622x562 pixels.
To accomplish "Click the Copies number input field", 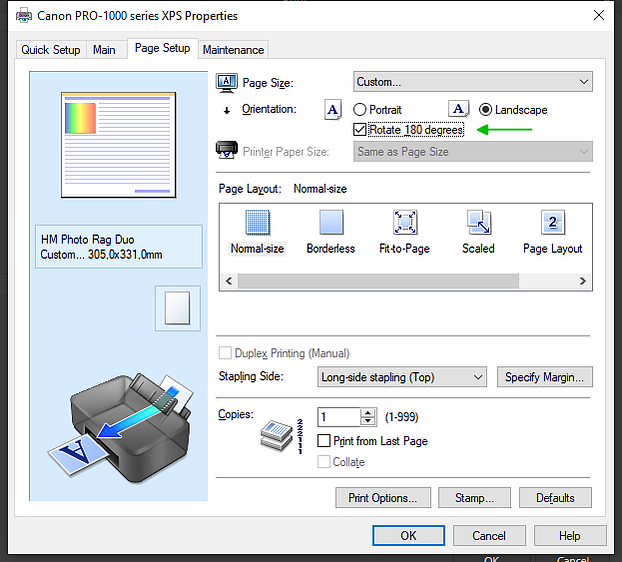I will pyautogui.click(x=339, y=417).
